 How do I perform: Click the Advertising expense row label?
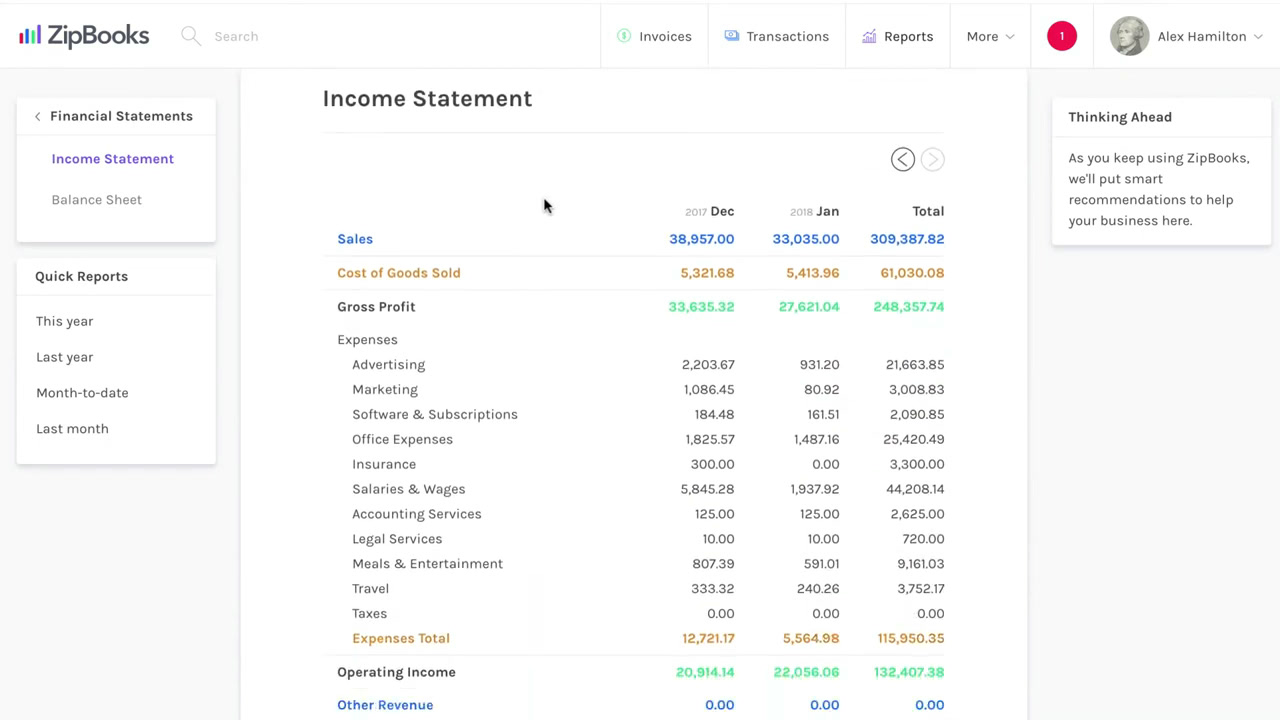coord(388,365)
